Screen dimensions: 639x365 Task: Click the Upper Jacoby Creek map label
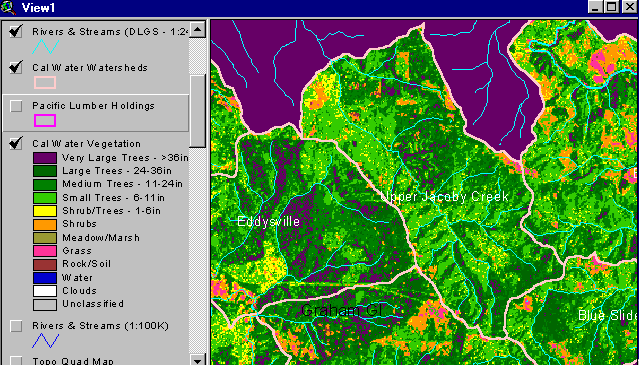(x=444, y=197)
